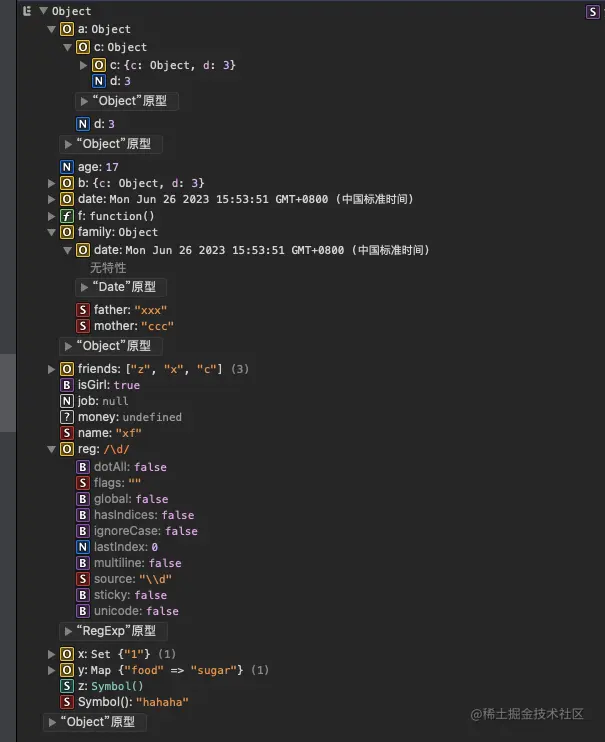This screenshot has width=605, height=742.
Task: Select the 'source: "\\d"' property row
Action: [x=124, y=579]
